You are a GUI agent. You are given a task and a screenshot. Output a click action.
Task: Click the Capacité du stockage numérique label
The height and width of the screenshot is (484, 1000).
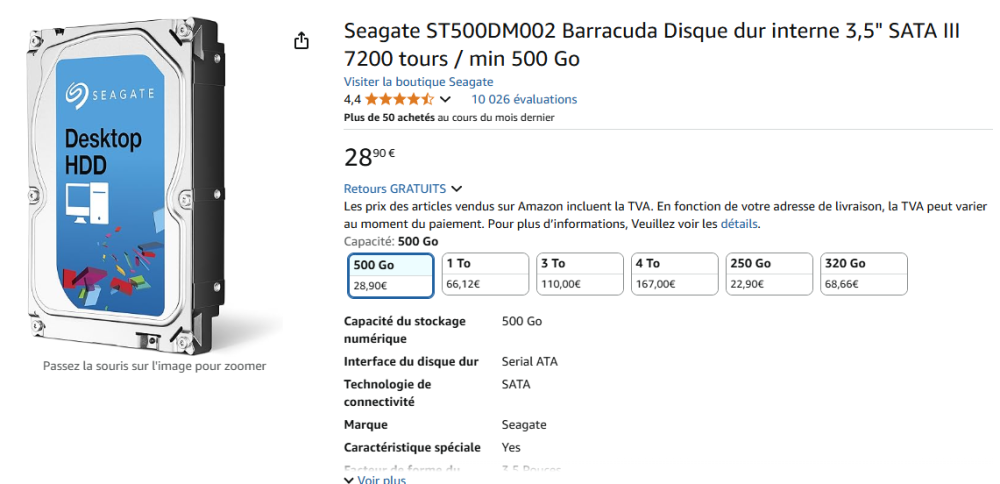pyautogui.click(x=405, y=330)
